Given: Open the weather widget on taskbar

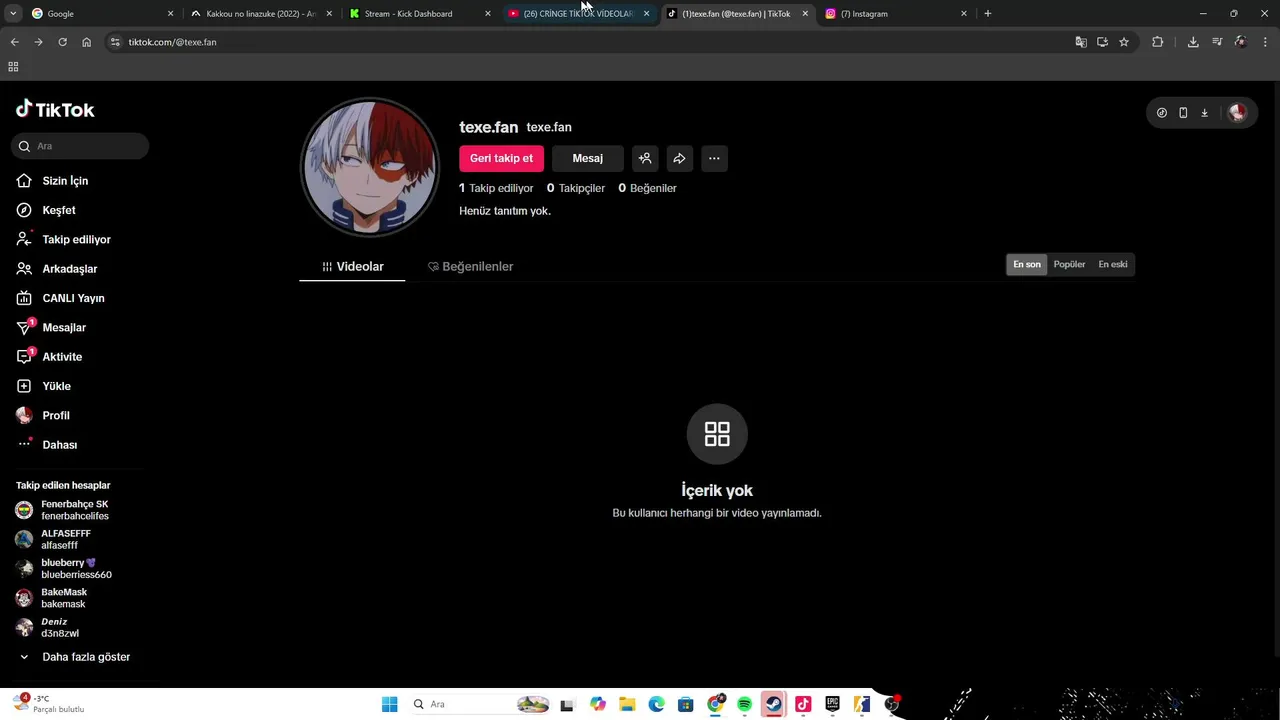Looking at the screenshot, I should point(50,704).
